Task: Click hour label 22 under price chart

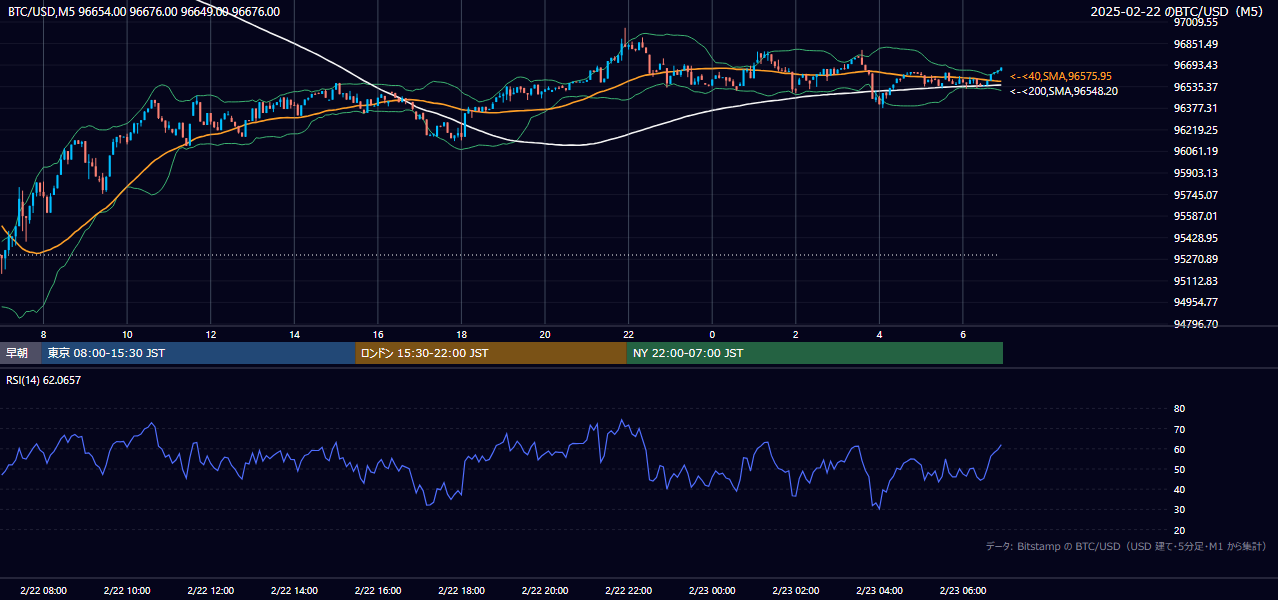Action: (628, 334)
